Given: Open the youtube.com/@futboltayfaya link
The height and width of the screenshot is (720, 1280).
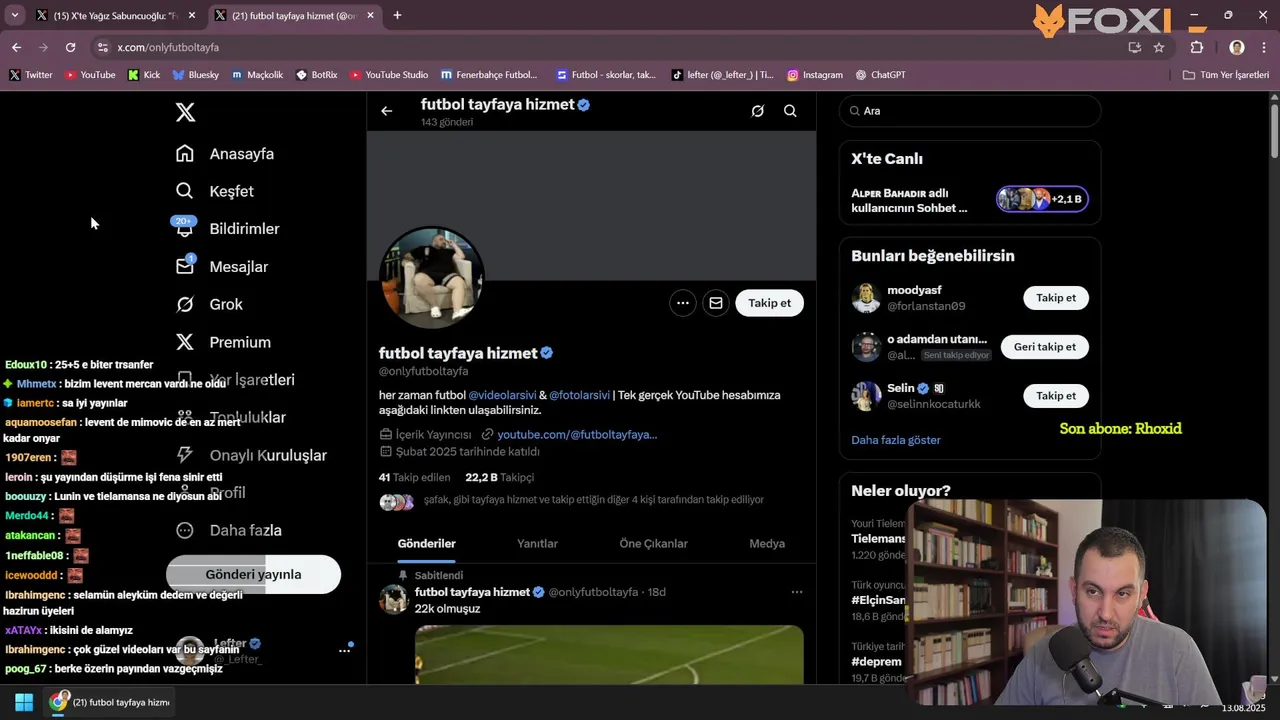Looking at the screenshot, I should 577,435.
